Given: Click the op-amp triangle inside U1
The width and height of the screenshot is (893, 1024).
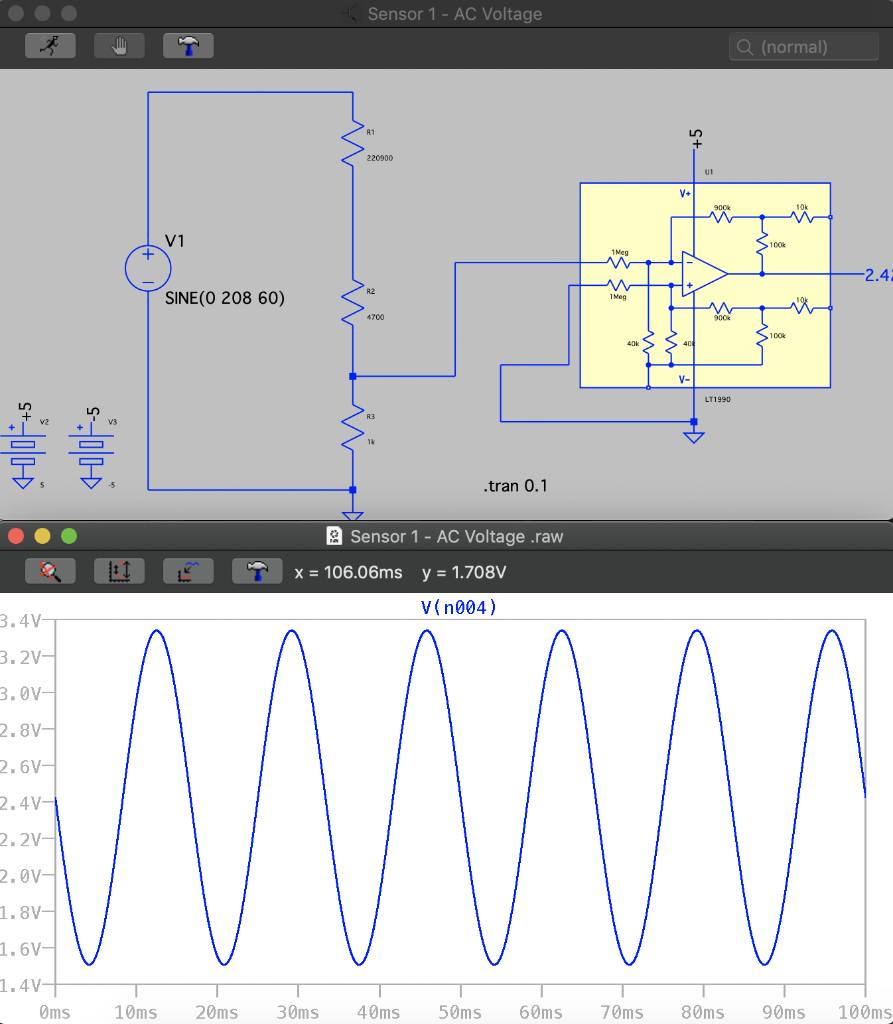Looking at the screenshot, I should [x=704, y=274].
